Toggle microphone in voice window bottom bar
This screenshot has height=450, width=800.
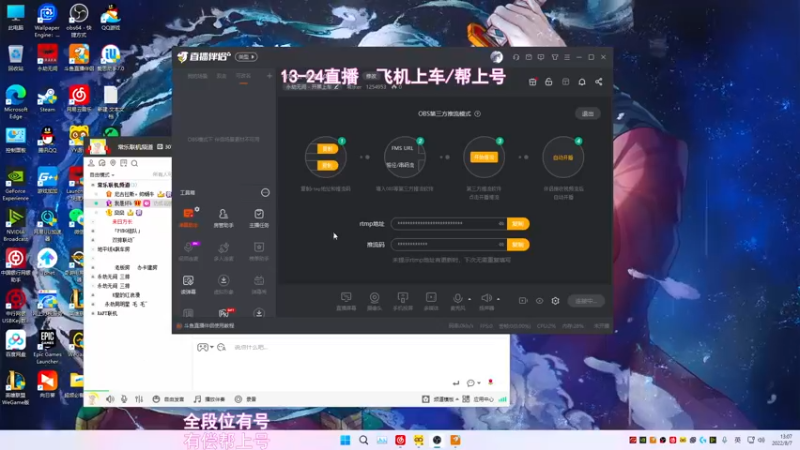point(124,399)
